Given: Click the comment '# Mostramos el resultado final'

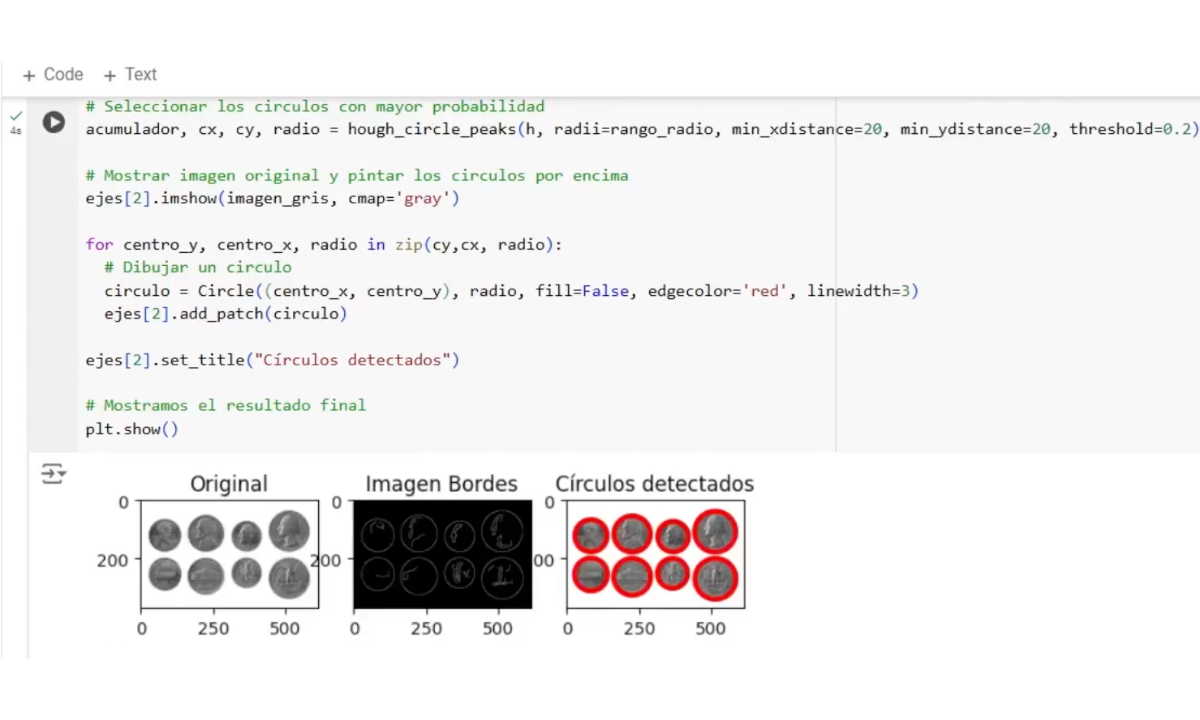Looking at the screenshot, I should 226,406.
